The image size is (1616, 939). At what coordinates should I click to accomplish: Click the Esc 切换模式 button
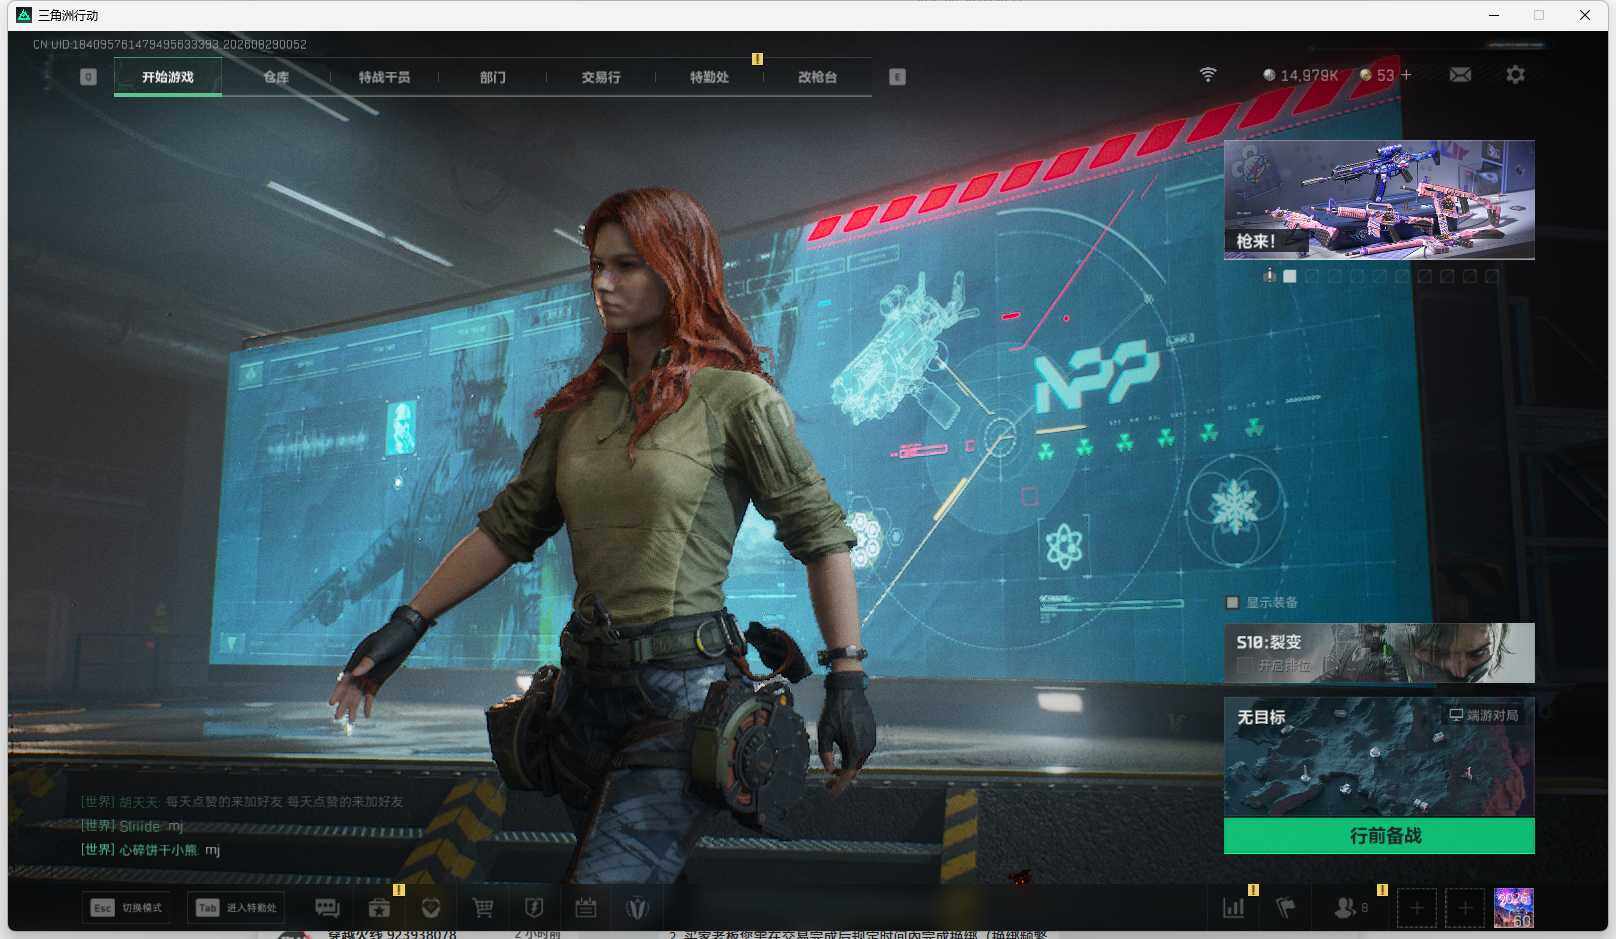tap(127, 908)
